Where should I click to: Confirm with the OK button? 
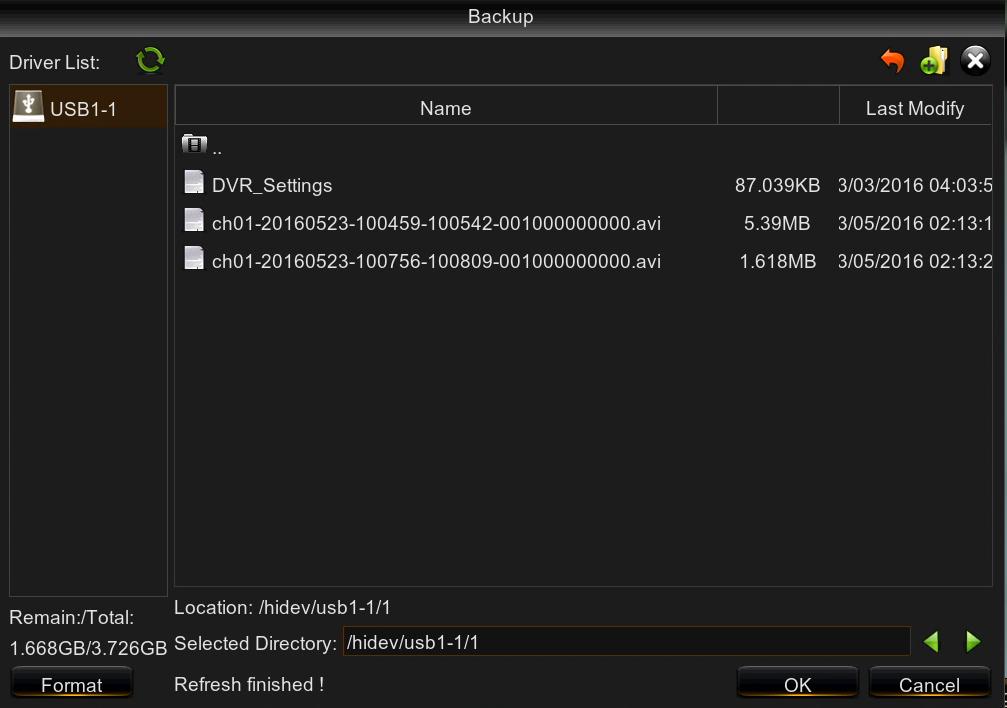tap(797, 683)
